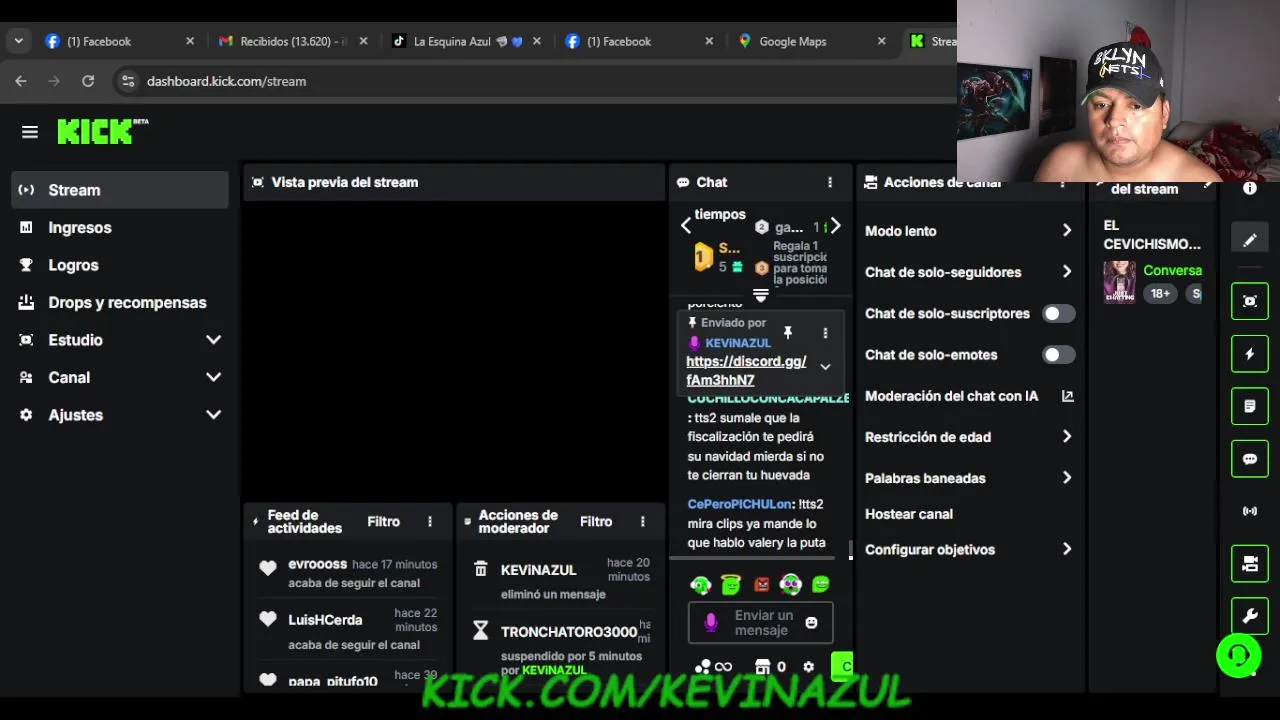Open the browser tab list dropdown
The height and width of the screenshot is (720, 1280).
(18, 41)
